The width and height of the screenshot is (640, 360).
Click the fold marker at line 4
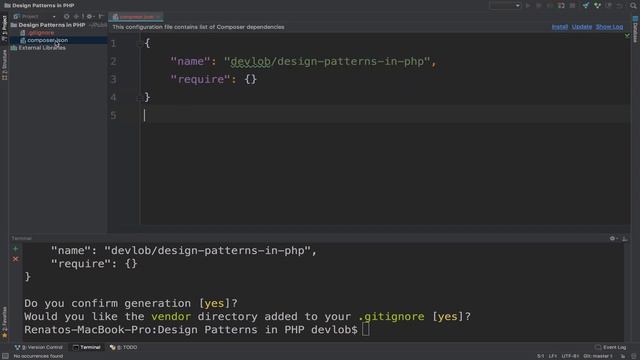139,97
